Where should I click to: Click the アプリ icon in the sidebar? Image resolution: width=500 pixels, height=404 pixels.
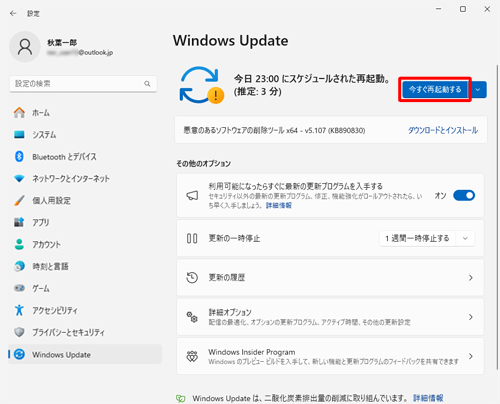pyautogui.click(x=19, y=222)
